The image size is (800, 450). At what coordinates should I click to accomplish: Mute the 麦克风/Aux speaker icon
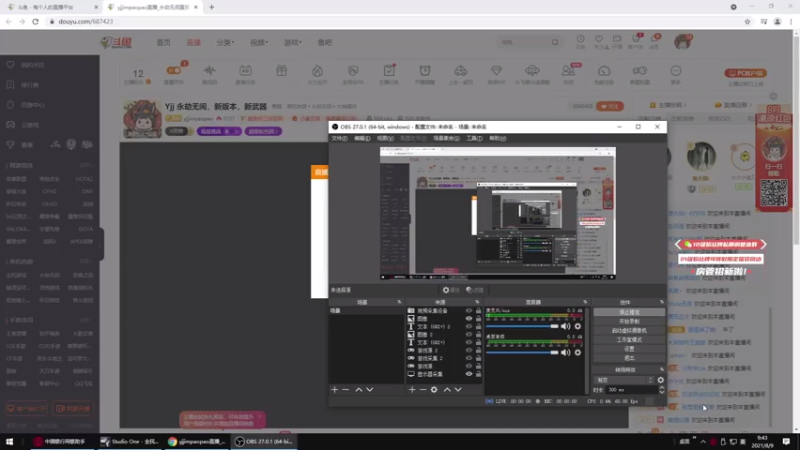[565, 326]
